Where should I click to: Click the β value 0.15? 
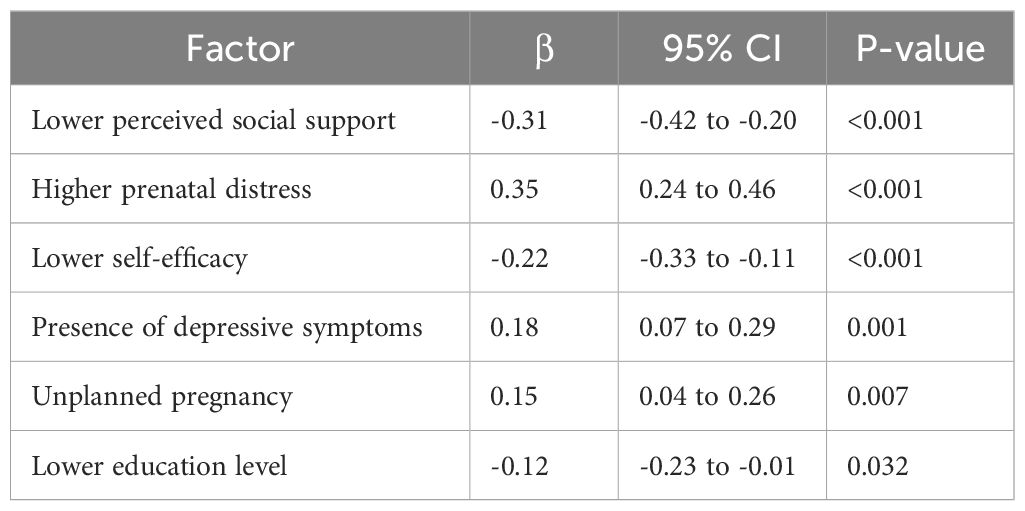[x=513, y=396]
